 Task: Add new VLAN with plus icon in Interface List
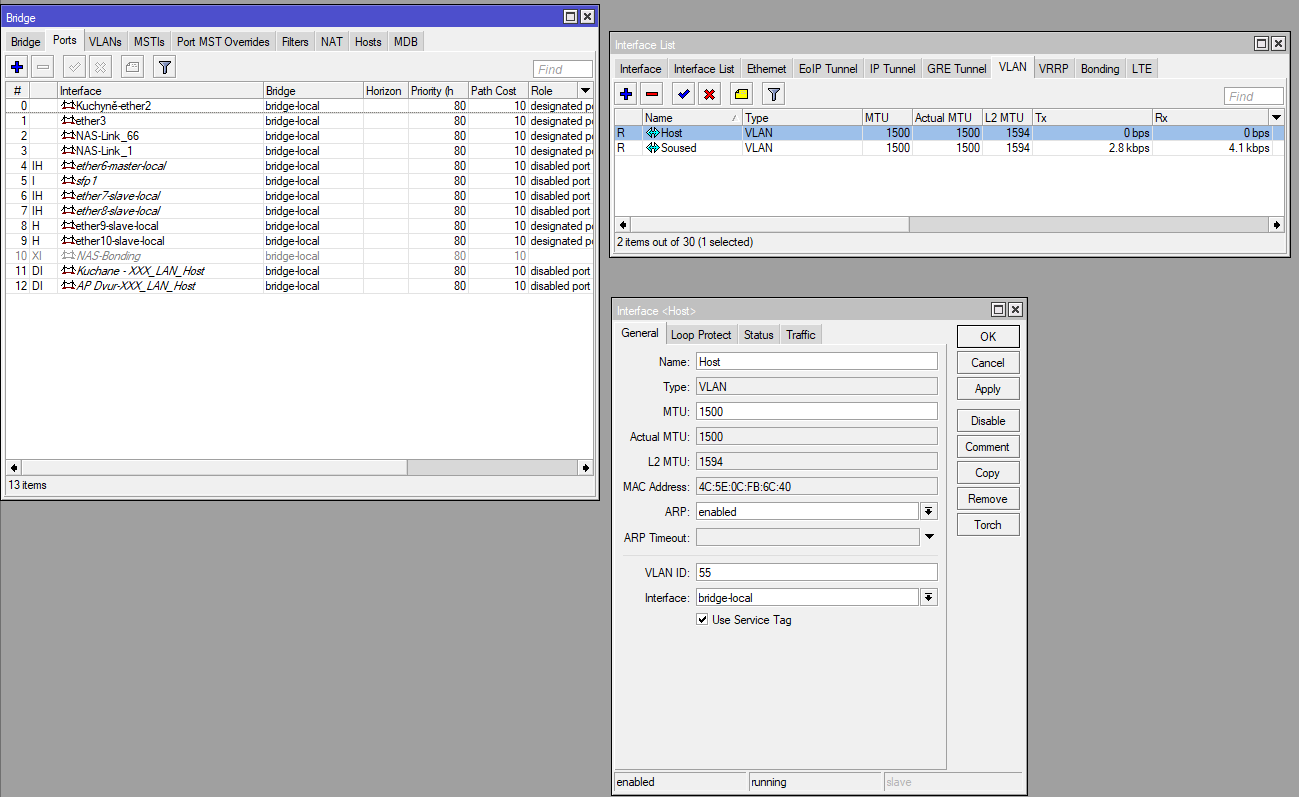point(626,94)
